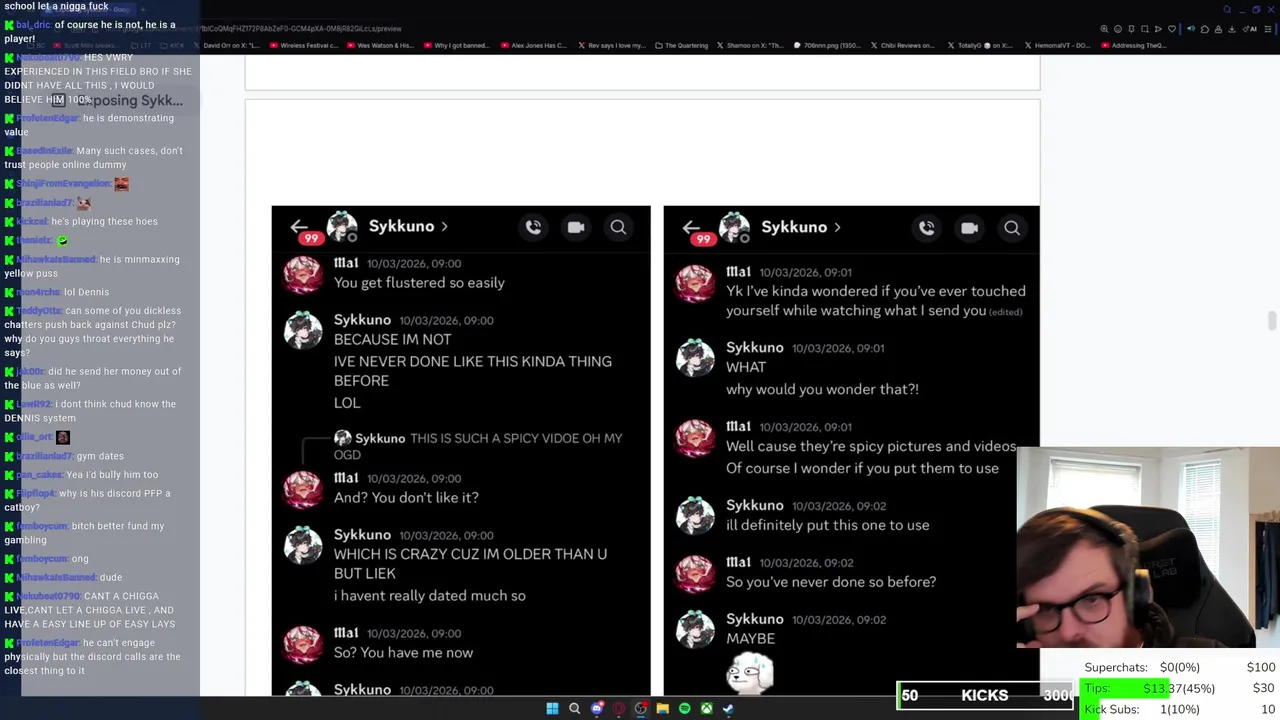Open 'Wireless Festival' bookmark
This screenshot has width=1280, height=720.
point(303,45)
